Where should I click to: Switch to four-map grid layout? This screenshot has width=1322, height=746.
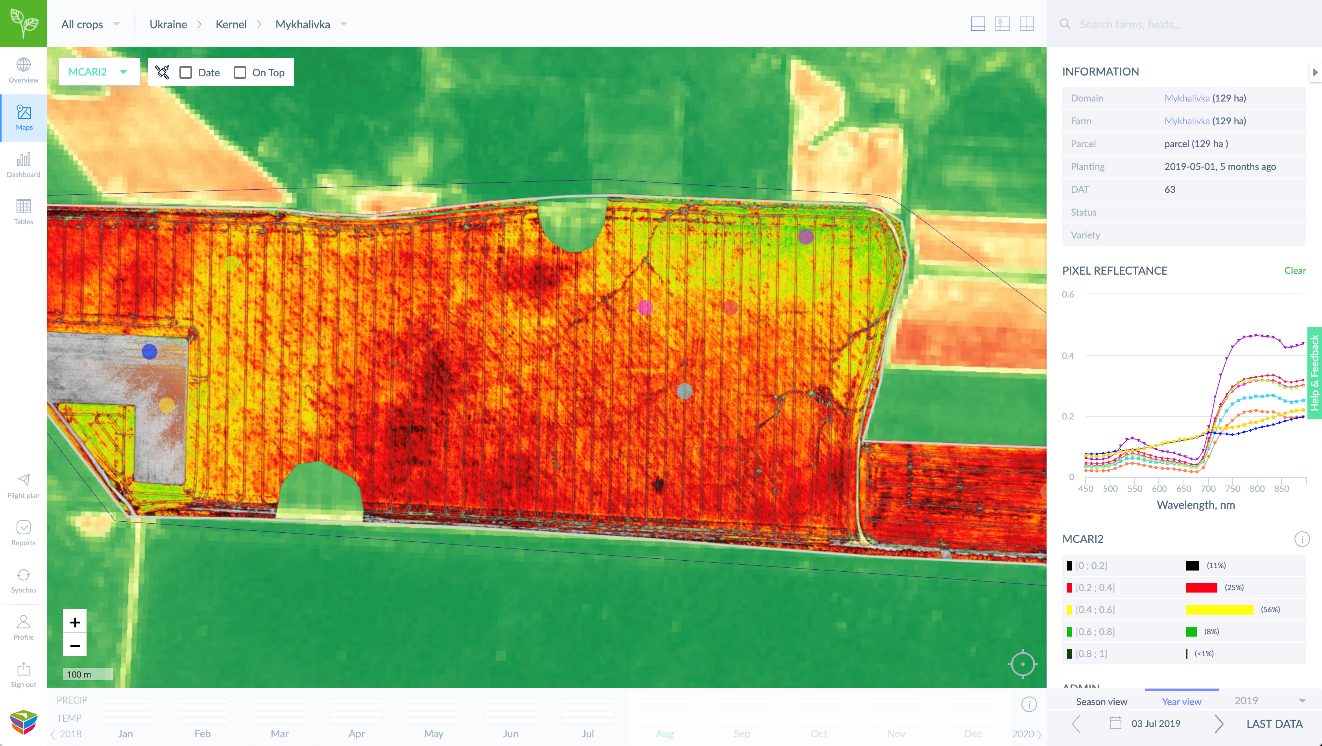[x=1026, y=24]
